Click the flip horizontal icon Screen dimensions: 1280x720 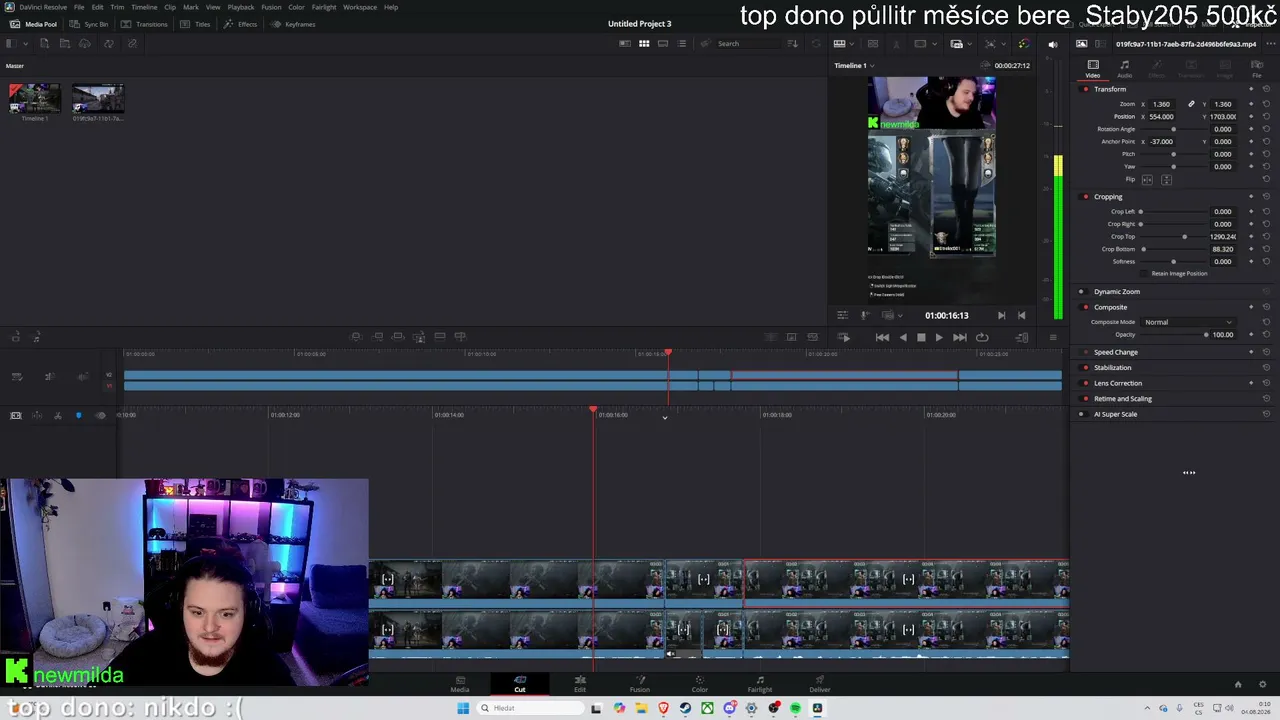pyautogui.click(x=1147, y=180)
